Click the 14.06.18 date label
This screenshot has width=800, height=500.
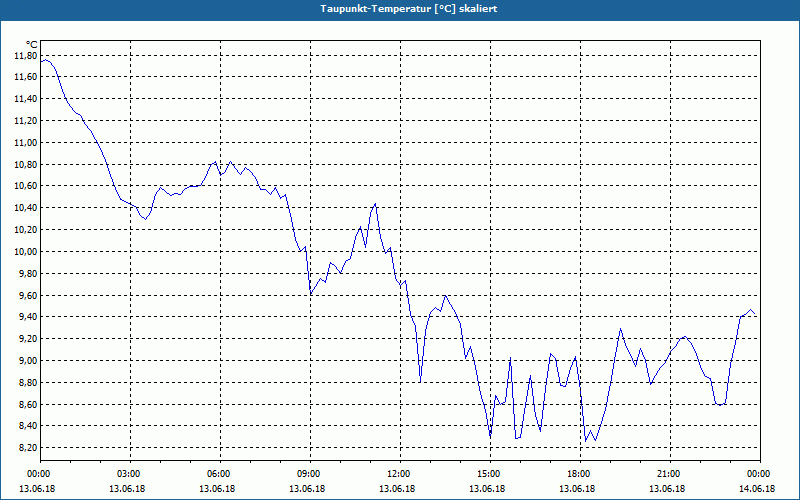[x=757, y=489]
